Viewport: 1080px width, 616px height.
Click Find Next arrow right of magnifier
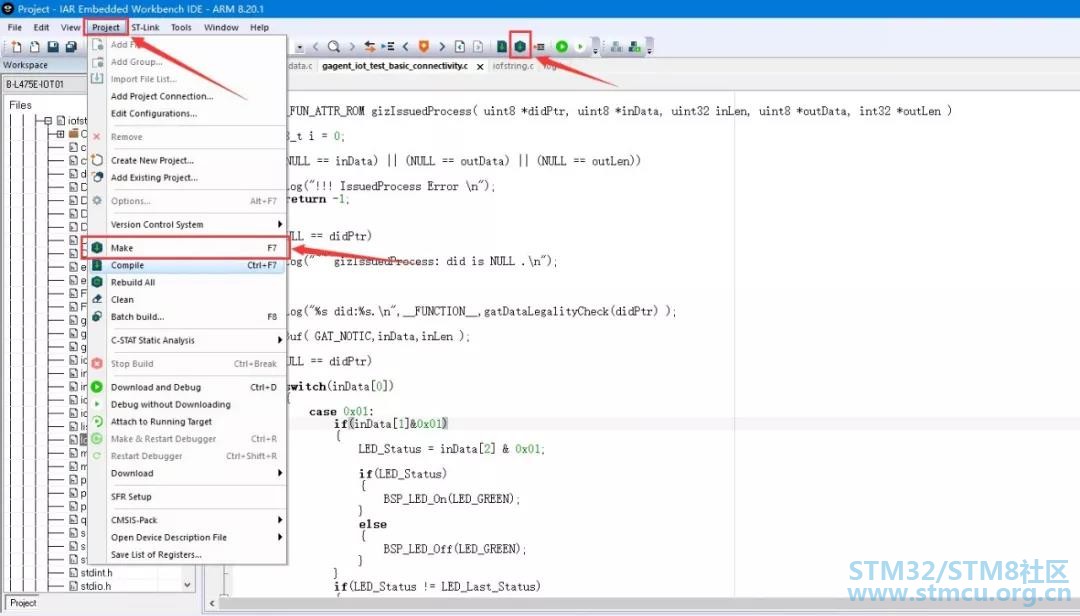coord(352,47)
